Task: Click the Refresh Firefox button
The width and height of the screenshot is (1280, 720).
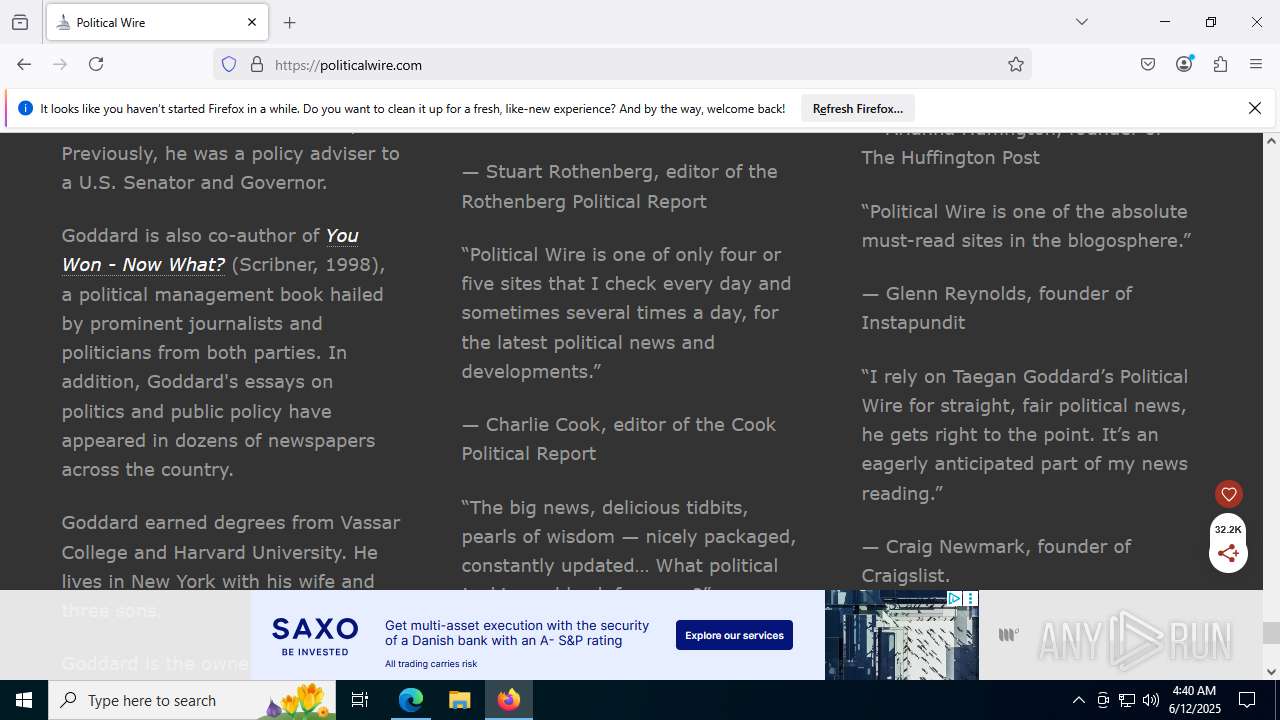Action: pyautogui.click(x=858, y=108)
